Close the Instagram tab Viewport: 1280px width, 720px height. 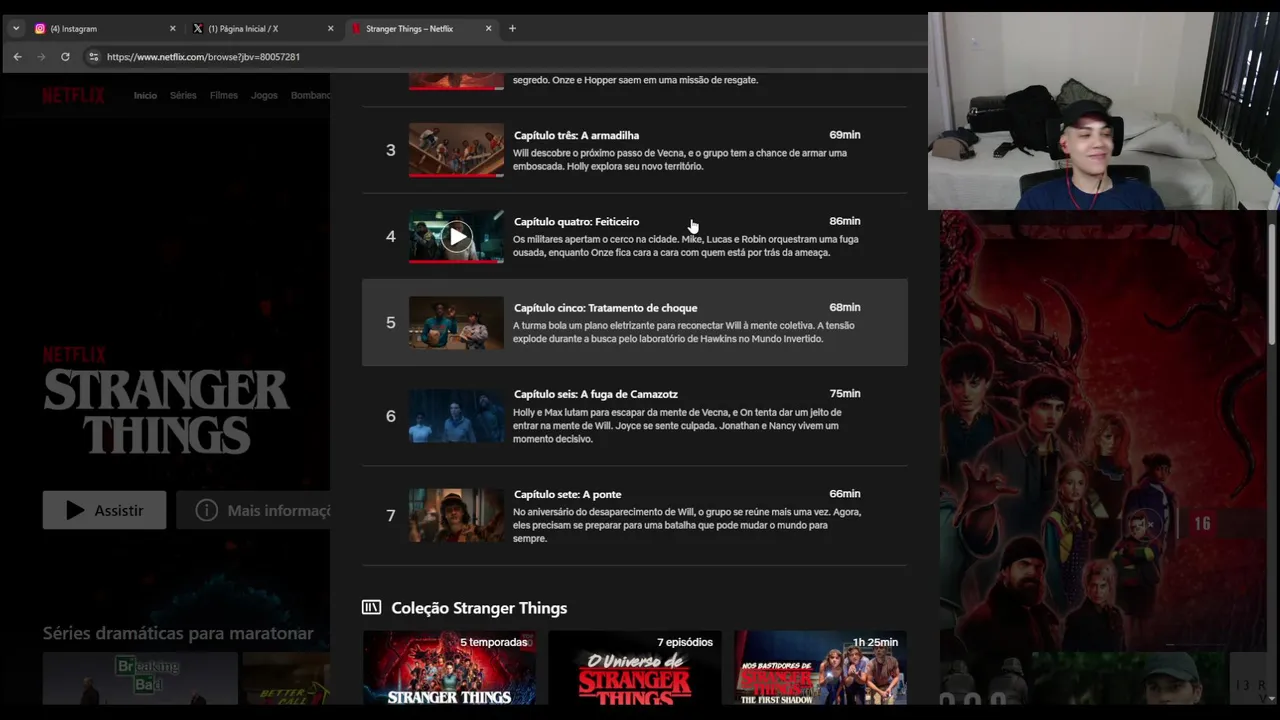click(172, 29)
